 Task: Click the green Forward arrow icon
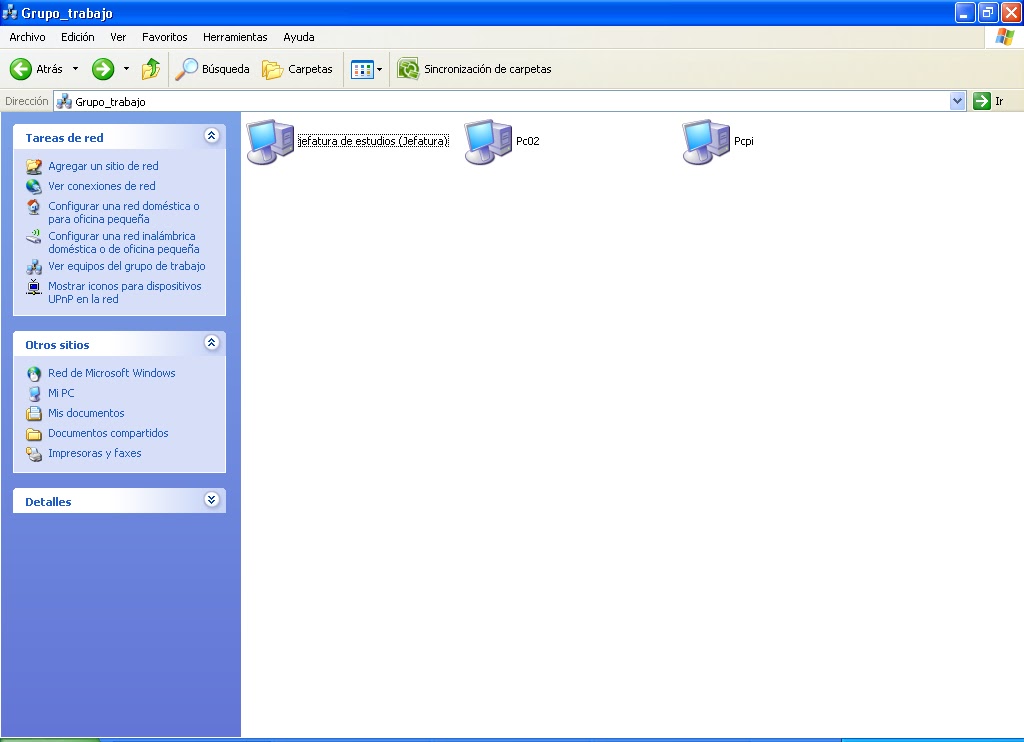click(103, 69)
